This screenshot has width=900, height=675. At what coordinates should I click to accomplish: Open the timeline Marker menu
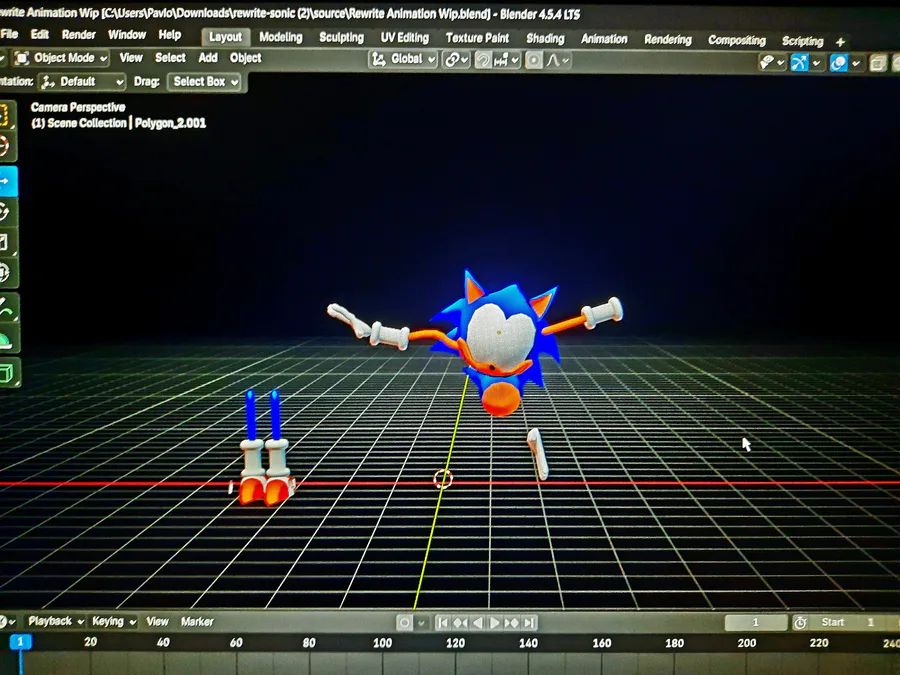pos(197,622)
